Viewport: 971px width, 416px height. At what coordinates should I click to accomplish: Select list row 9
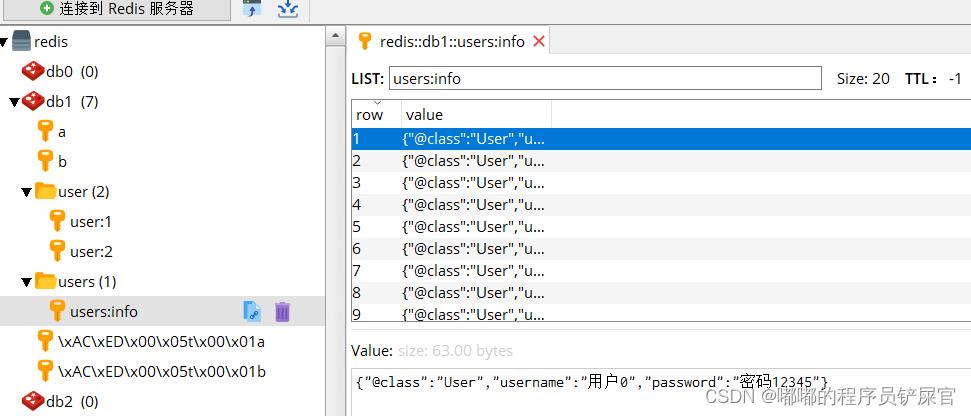click(x=661, y=313)
